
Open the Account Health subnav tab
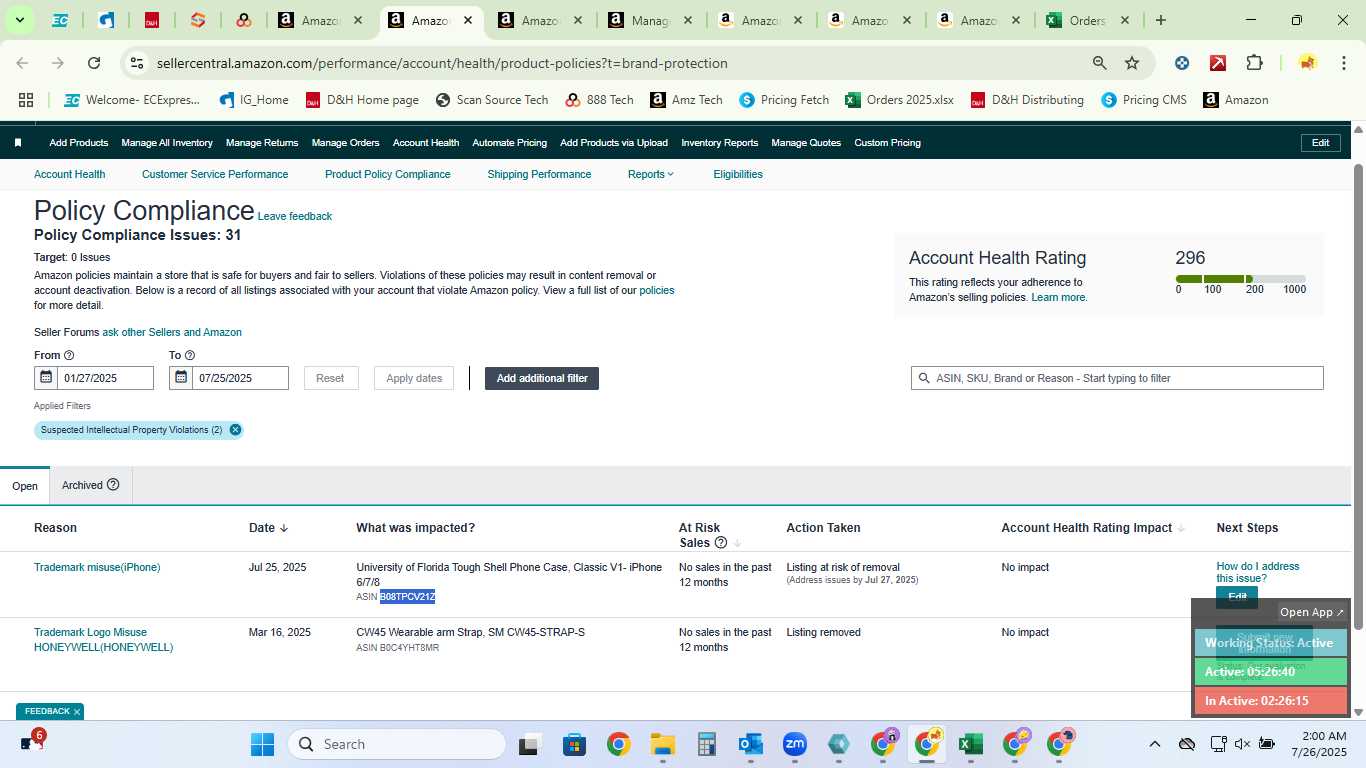point(69,174)
